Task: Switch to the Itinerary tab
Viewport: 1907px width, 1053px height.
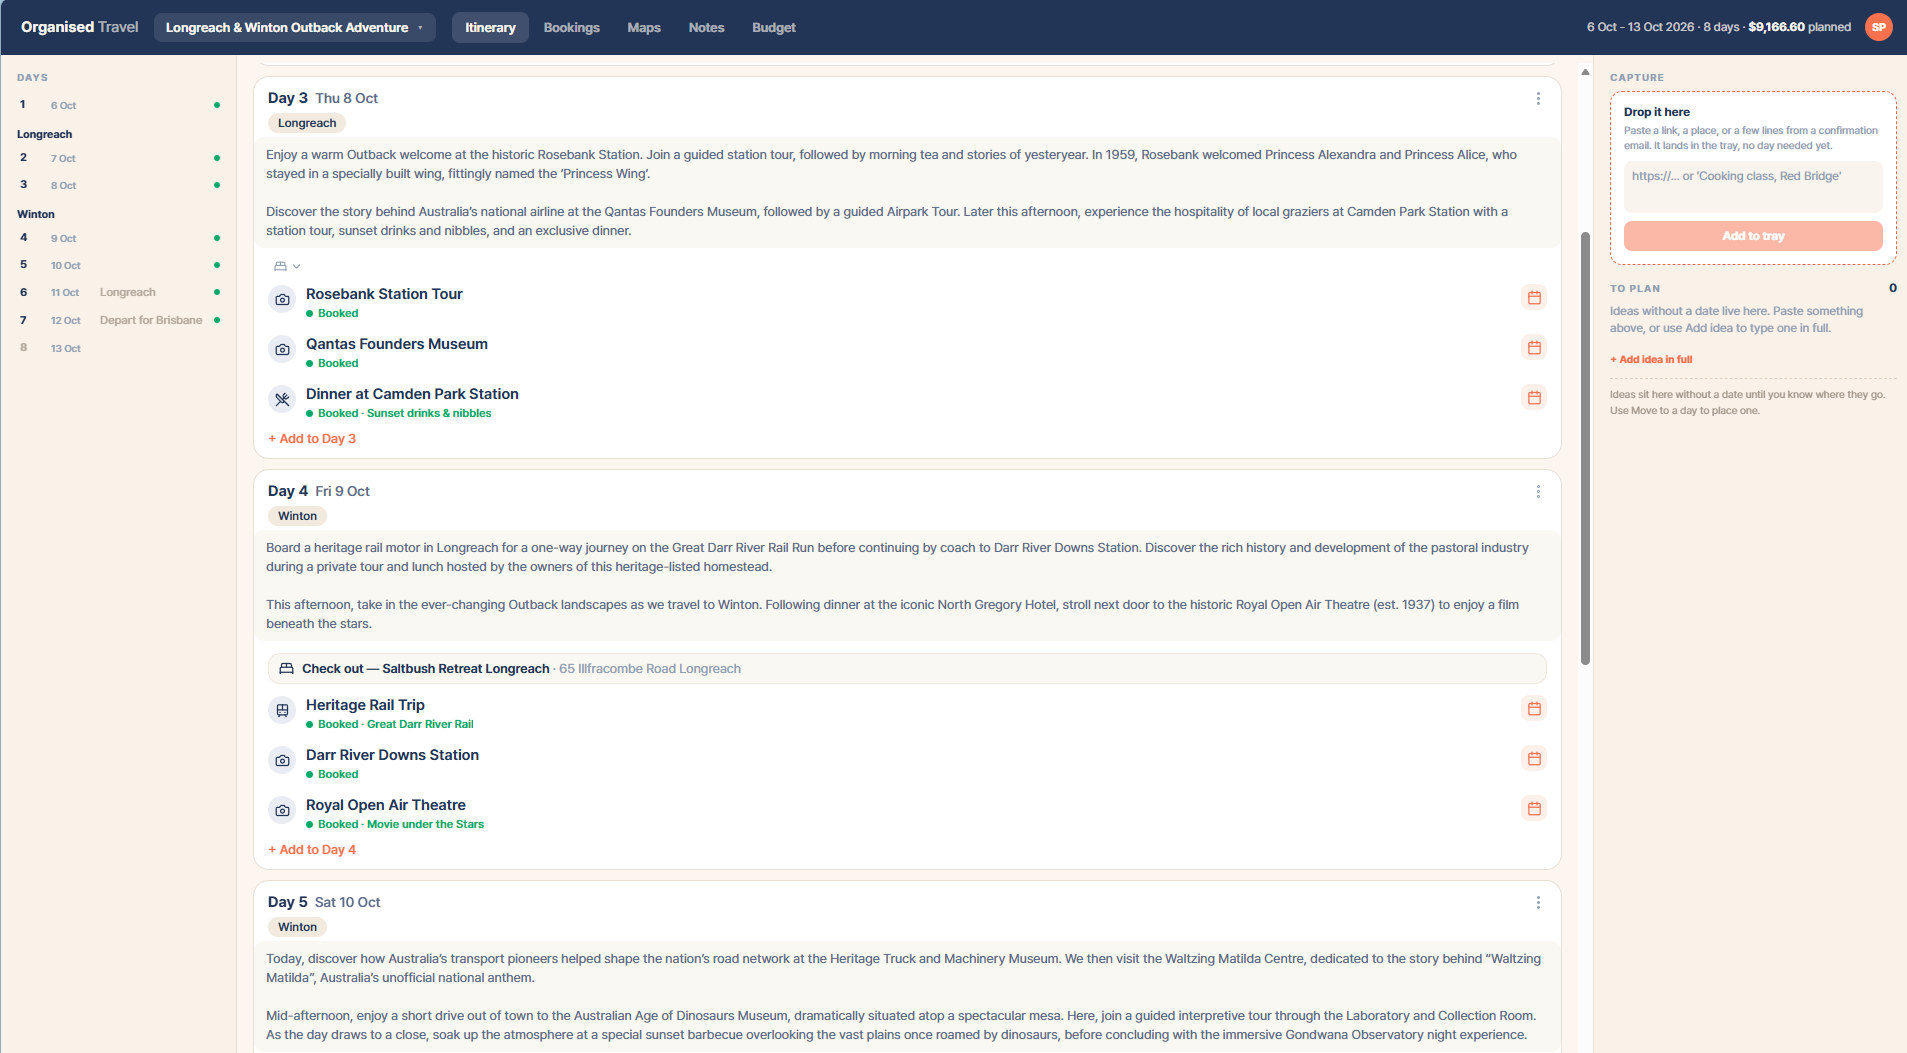Action: tap(490, 27)
